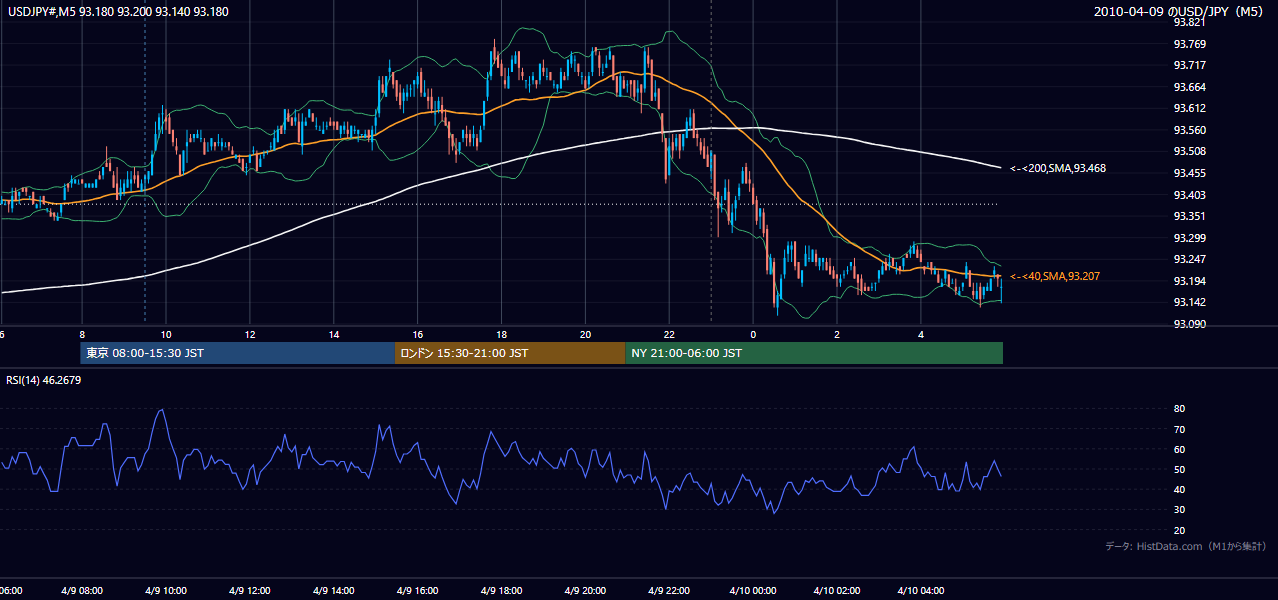
Task: Select the NY 21:00-06:00 JST session bar
Action: coord(814,353)
